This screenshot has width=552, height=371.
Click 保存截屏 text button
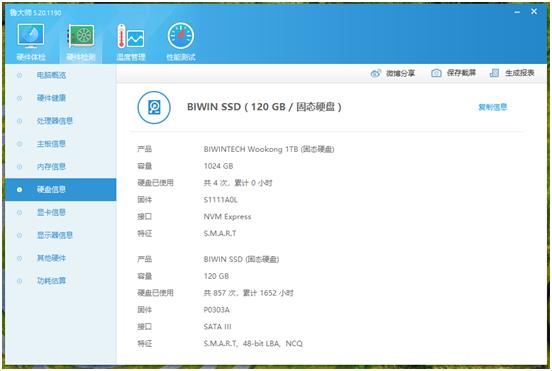(461, 73)
